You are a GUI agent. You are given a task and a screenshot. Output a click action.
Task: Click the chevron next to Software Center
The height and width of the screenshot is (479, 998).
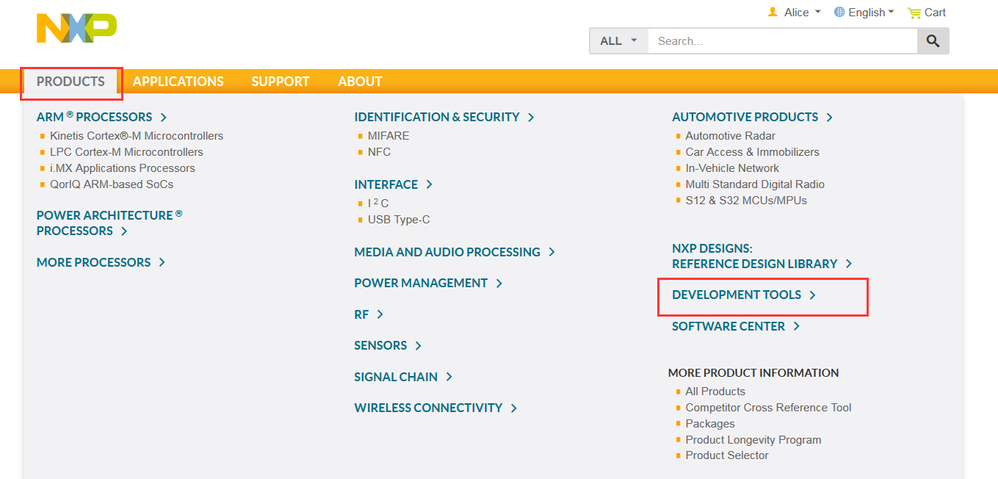[x=796, y=326]
